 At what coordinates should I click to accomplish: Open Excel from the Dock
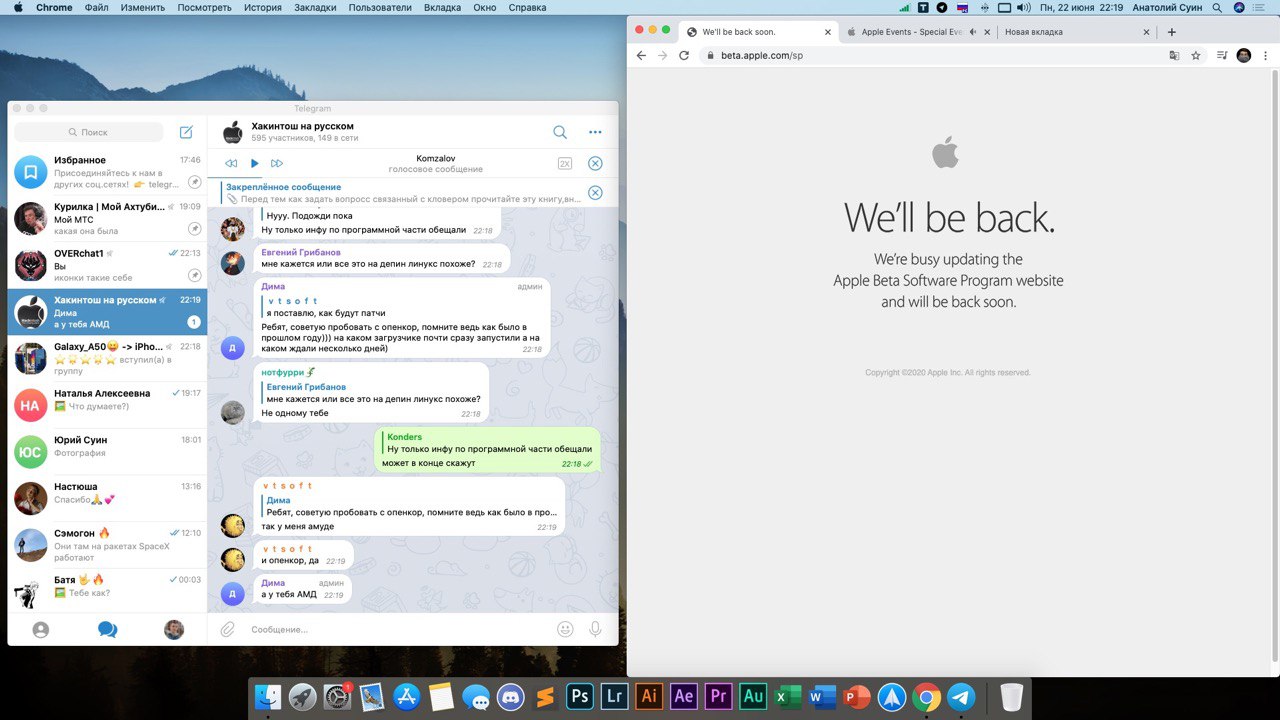[x=788, y=696]
